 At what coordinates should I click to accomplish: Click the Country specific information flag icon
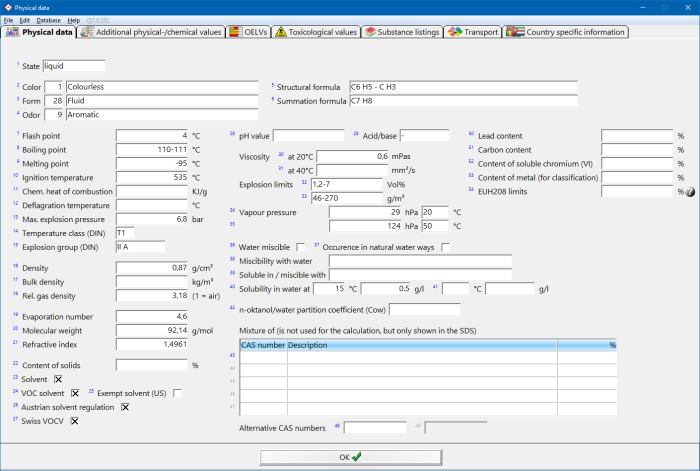514,32
